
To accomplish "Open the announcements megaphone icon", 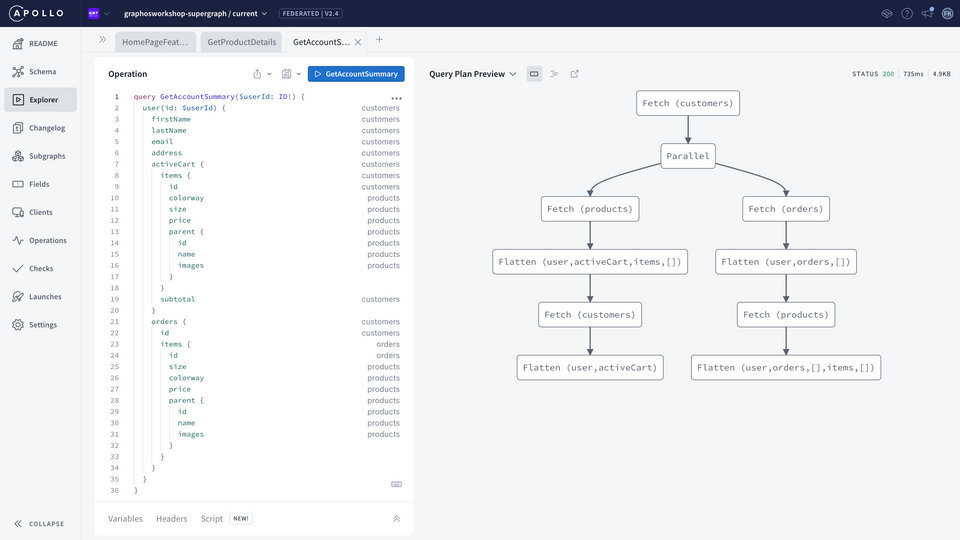I will pyautogui.click(x=928, y=13).
